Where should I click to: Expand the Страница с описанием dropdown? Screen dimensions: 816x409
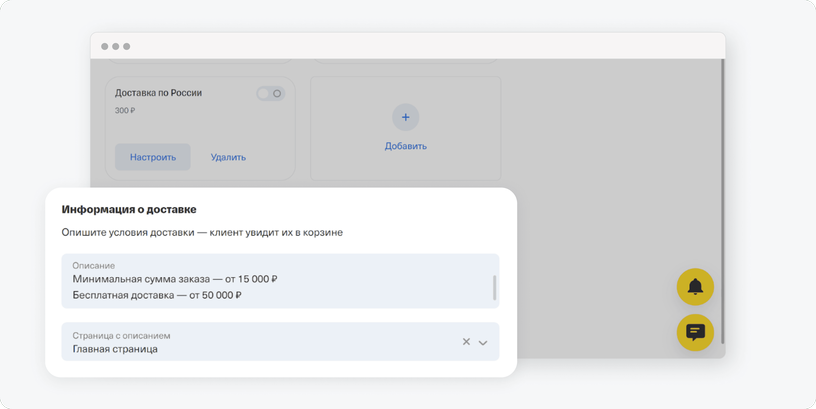pyautogui.click(x=483, y=342)
